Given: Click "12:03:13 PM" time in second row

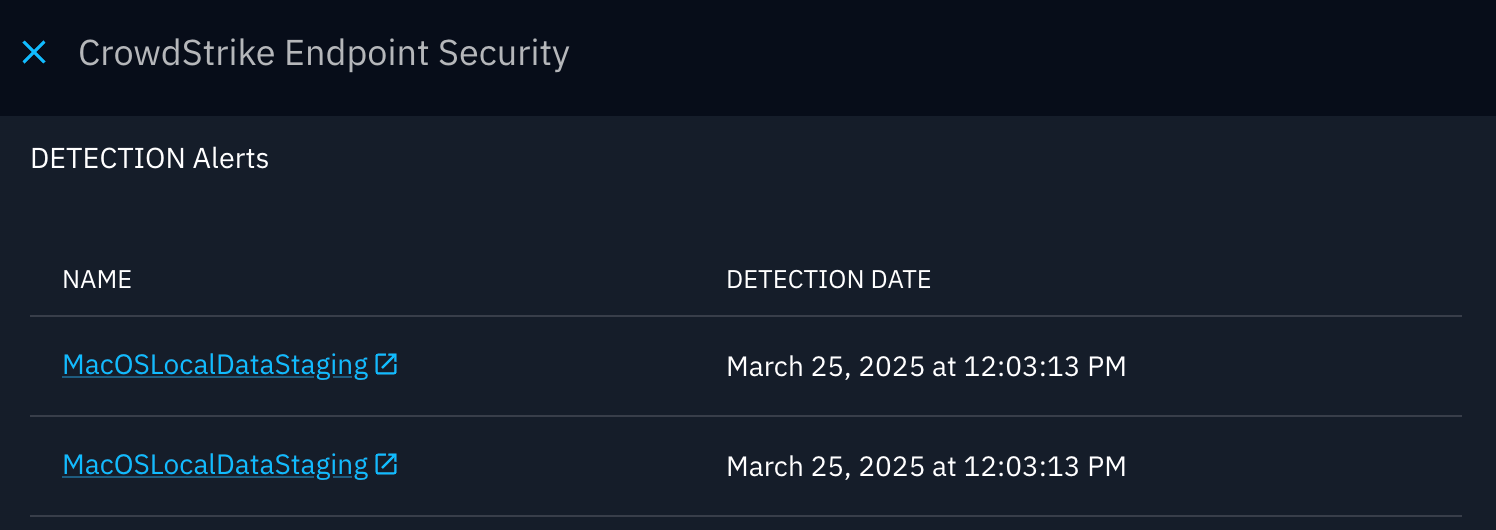Looking at the screenshot, I should point(1044,467).
